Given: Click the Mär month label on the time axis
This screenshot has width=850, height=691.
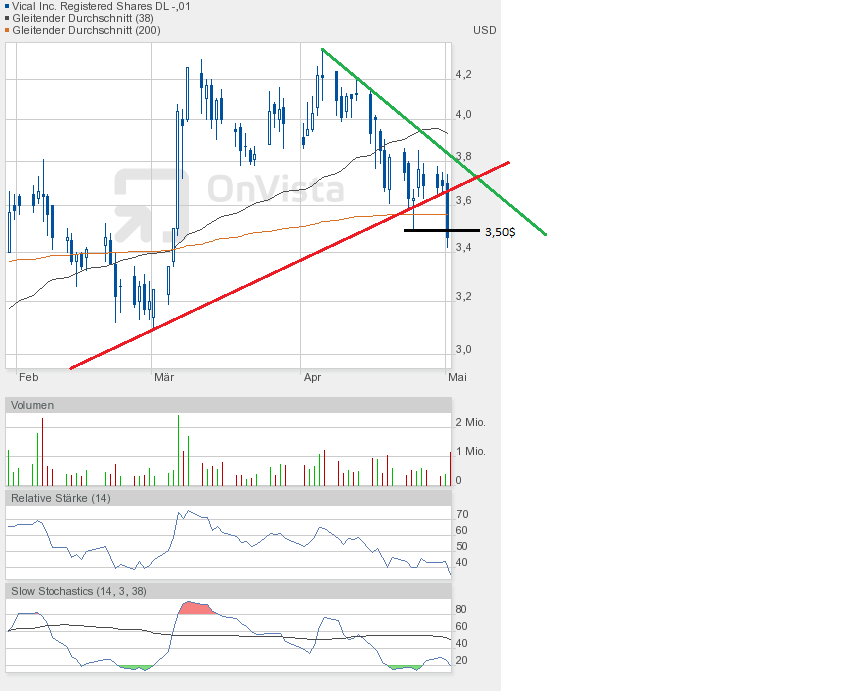Looking at the screenshot, I should tap(164, 377).
